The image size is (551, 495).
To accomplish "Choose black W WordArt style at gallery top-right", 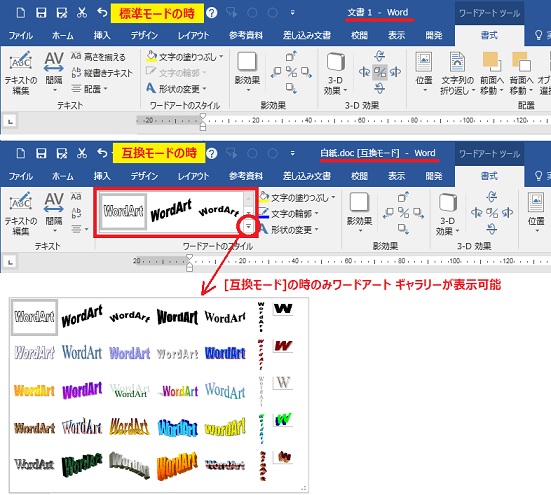I will [x=283, y=308].
